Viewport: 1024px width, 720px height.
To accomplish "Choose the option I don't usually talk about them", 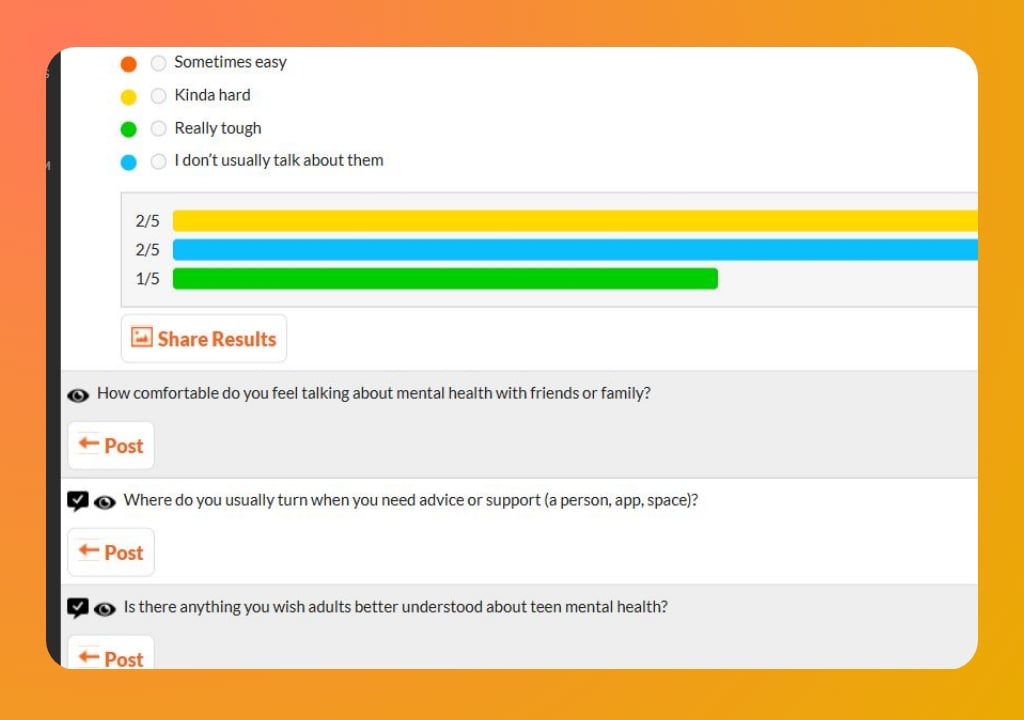I will (x=158, y=161).
